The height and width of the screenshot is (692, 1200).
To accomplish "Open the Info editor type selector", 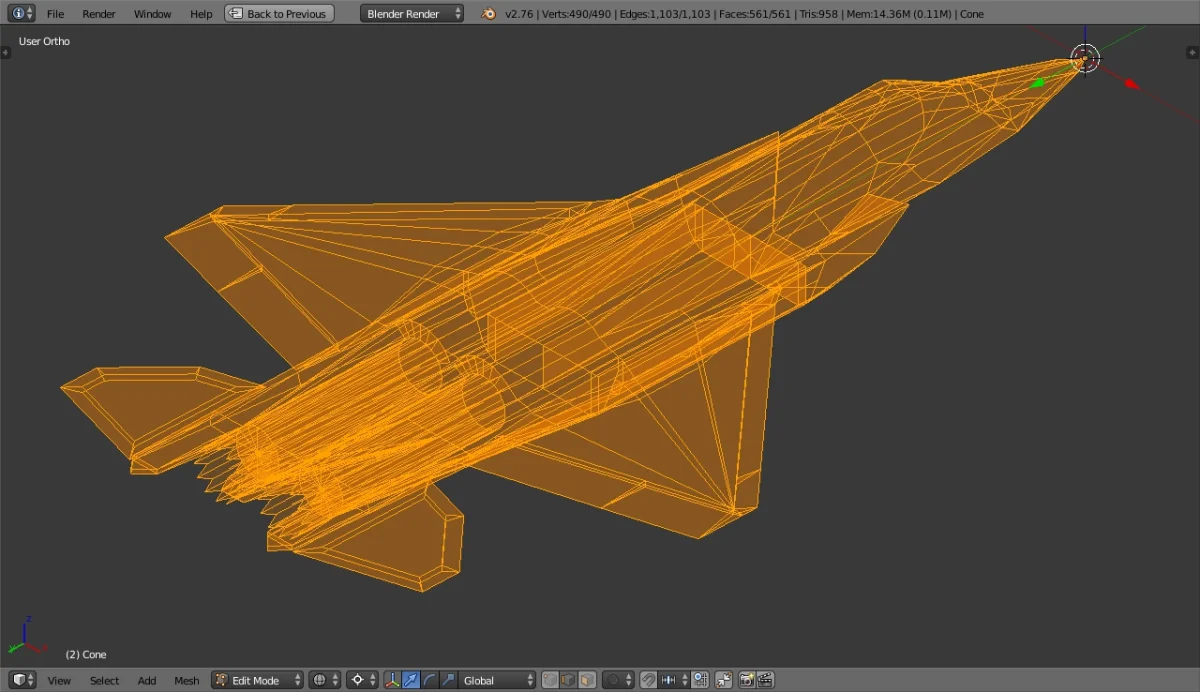I will click(22, 13).
